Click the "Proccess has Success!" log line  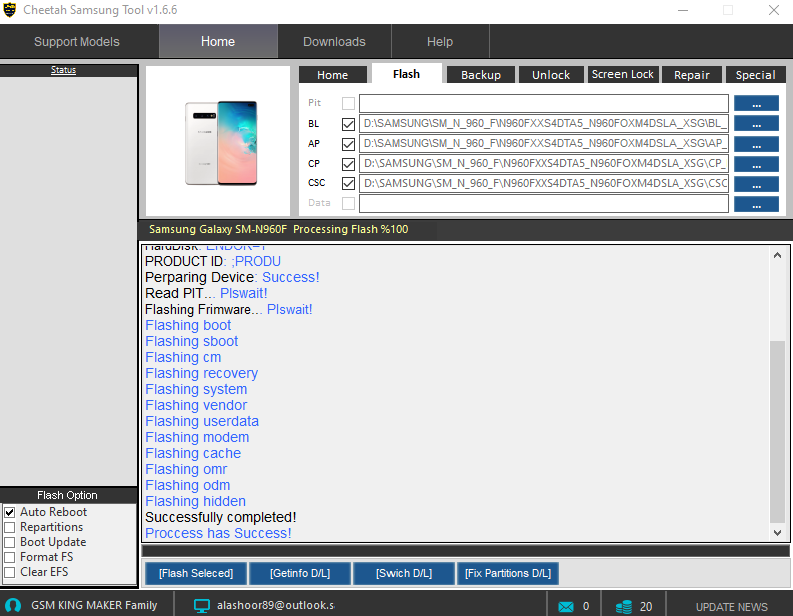click(x=218, y=533)
